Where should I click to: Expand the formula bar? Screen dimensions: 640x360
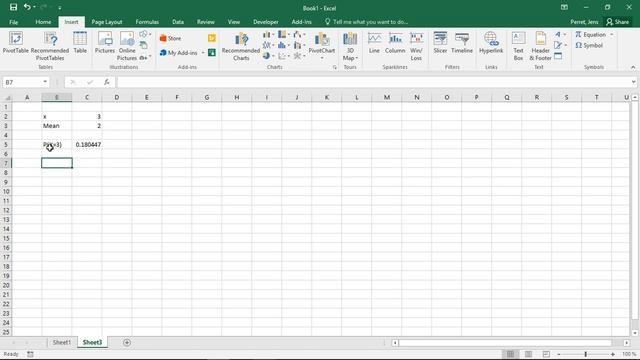pos(633,82)
